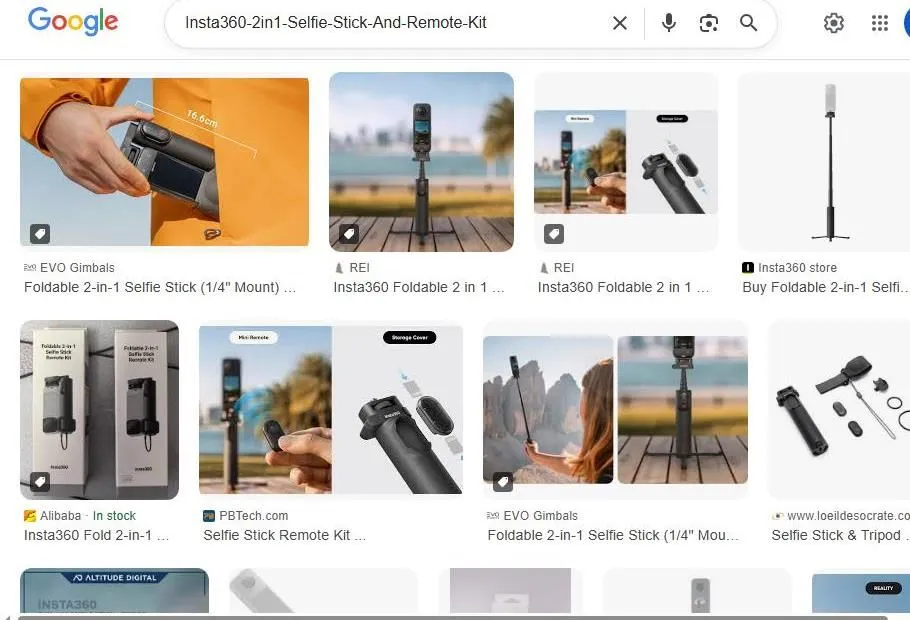Open Insta360 store tall tripod thumbnail
Viewport: 910px width, 620px height.
tap(824, 162)
